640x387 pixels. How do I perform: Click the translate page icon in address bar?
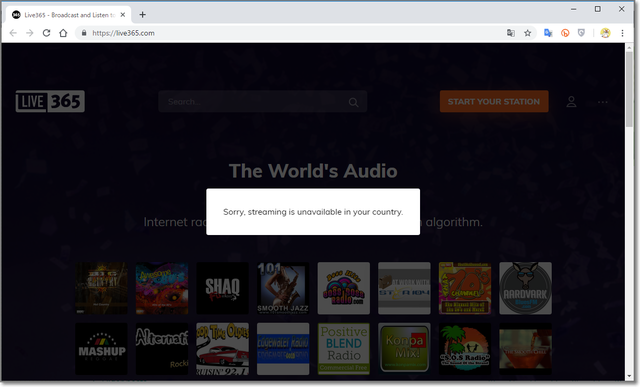(511, 33)
